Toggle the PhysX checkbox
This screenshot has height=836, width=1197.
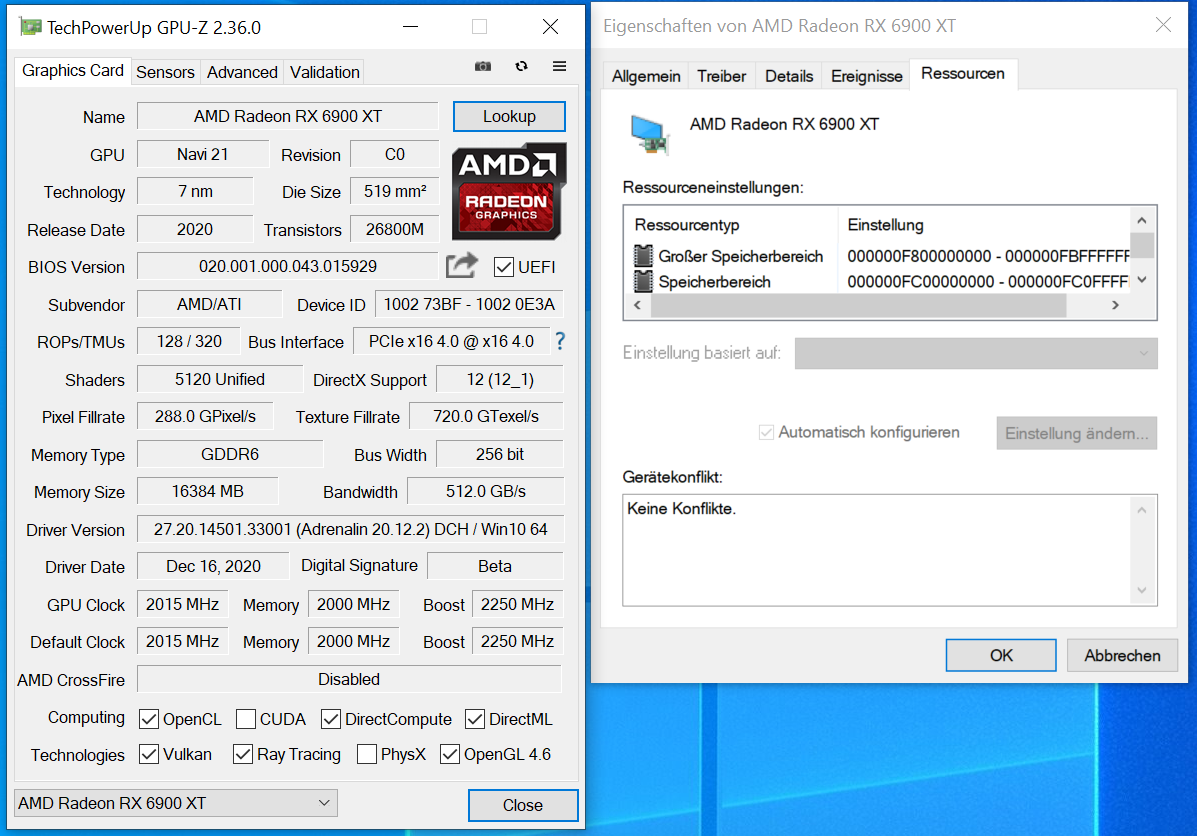click(x=366, y=754)
